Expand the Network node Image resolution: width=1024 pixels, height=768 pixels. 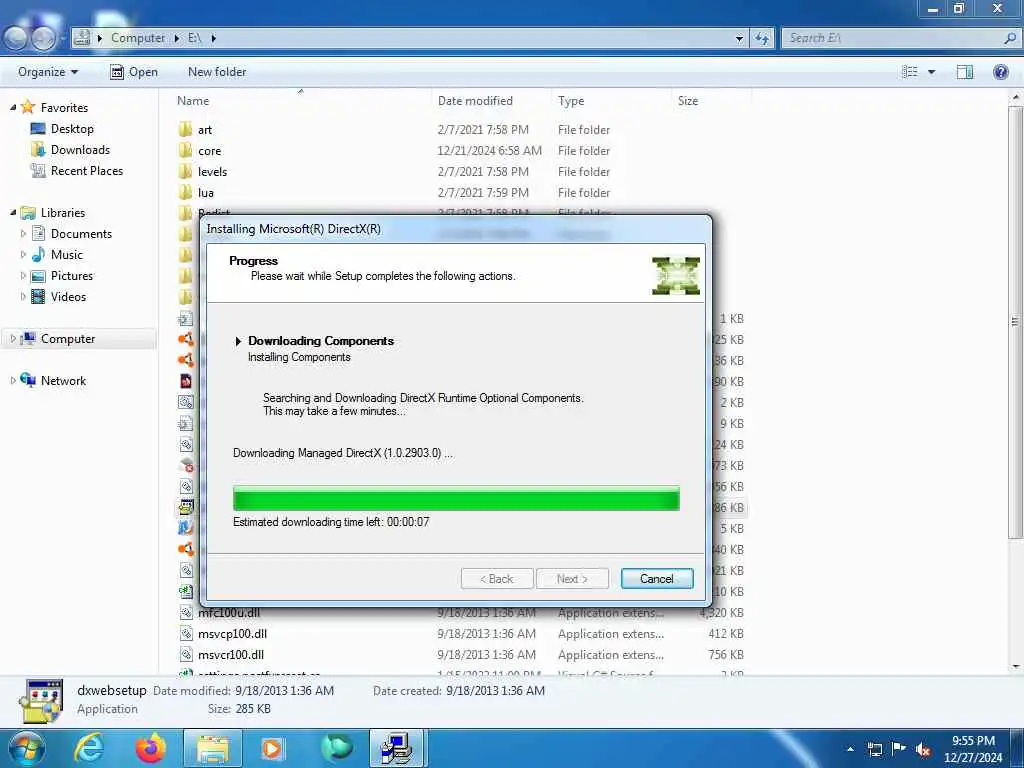click(x=13, y=380)
